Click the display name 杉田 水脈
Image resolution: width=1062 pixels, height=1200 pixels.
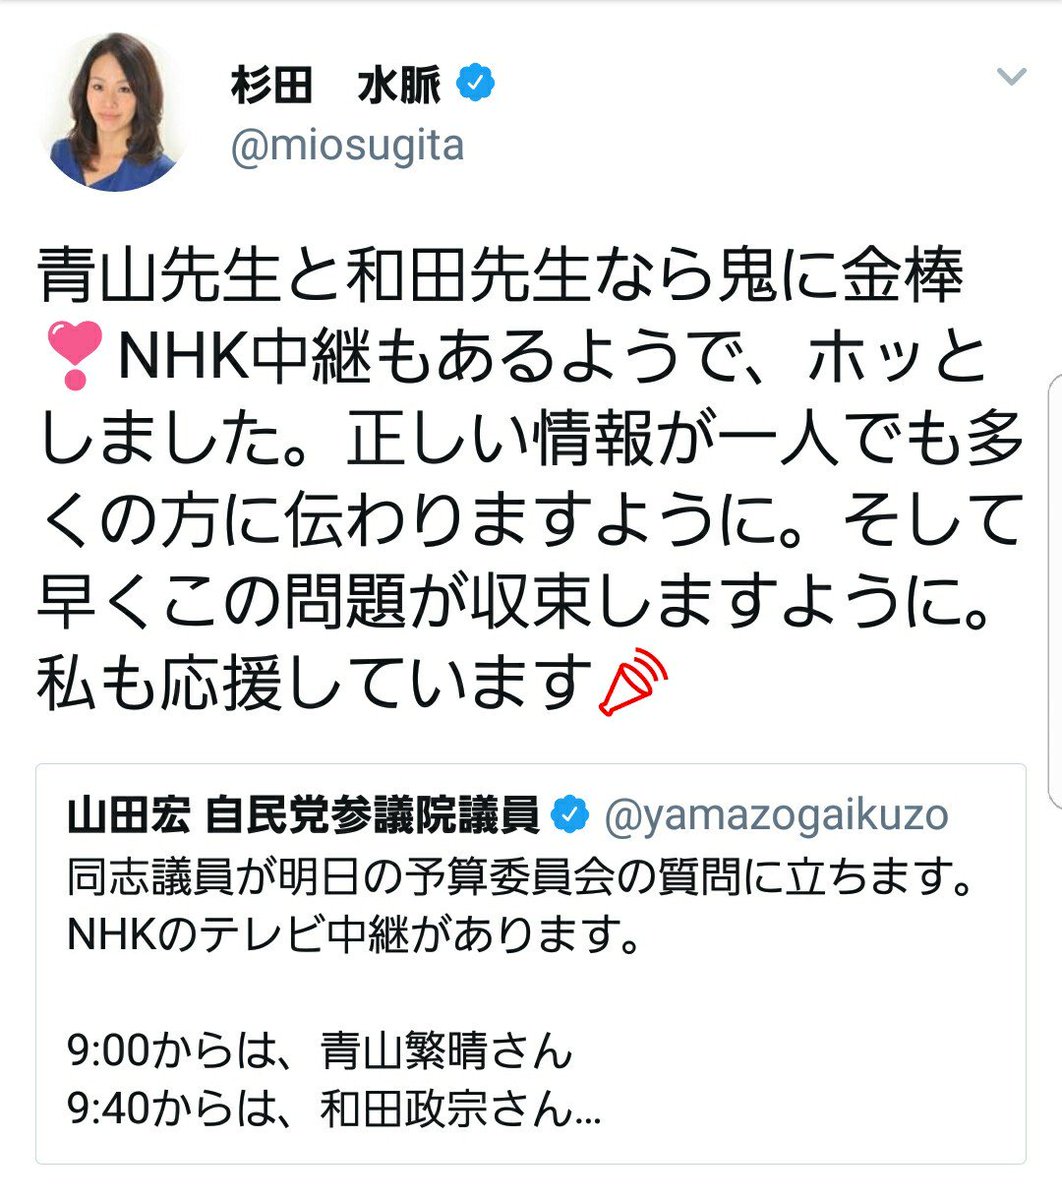coord(335,87)
